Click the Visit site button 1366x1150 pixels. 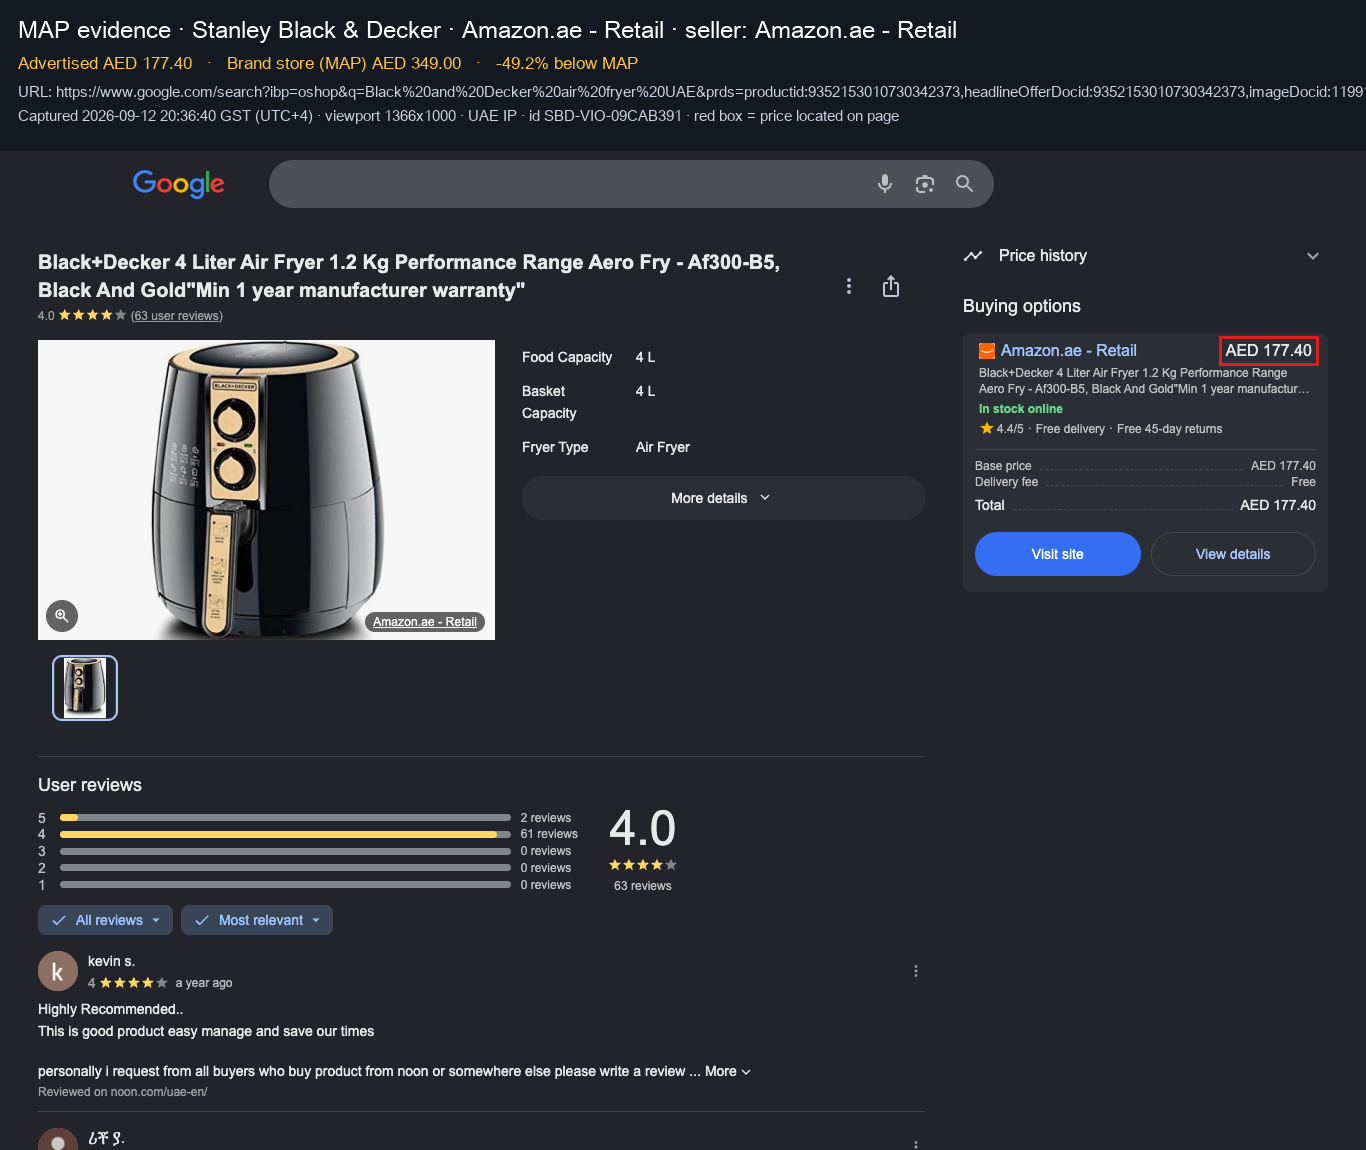1058,554
